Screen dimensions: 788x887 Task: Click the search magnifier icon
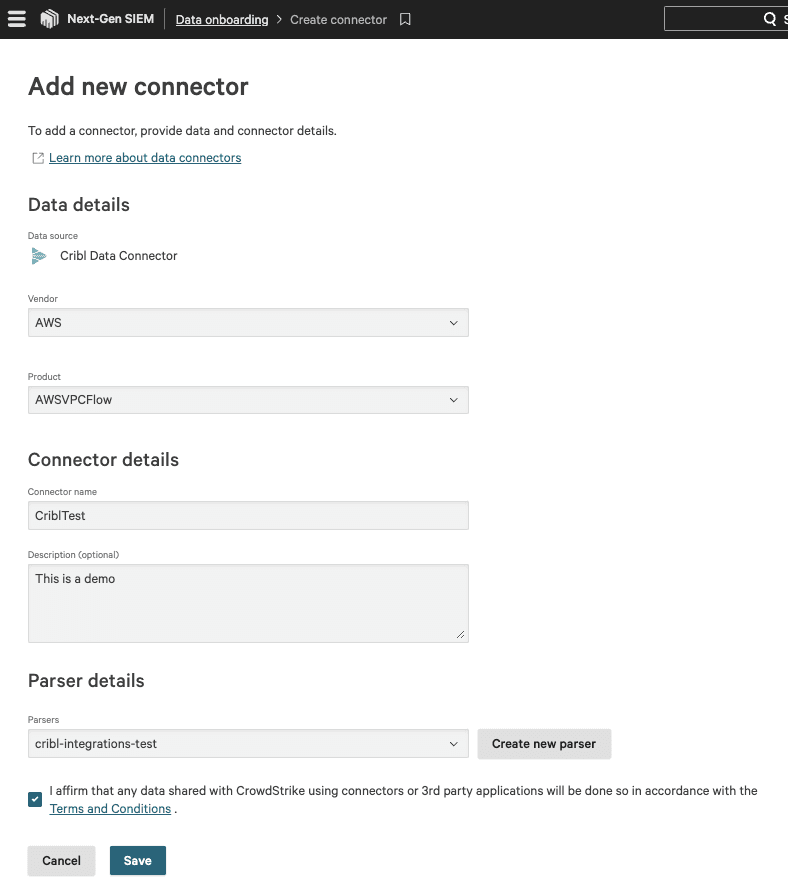pos(770,19)
